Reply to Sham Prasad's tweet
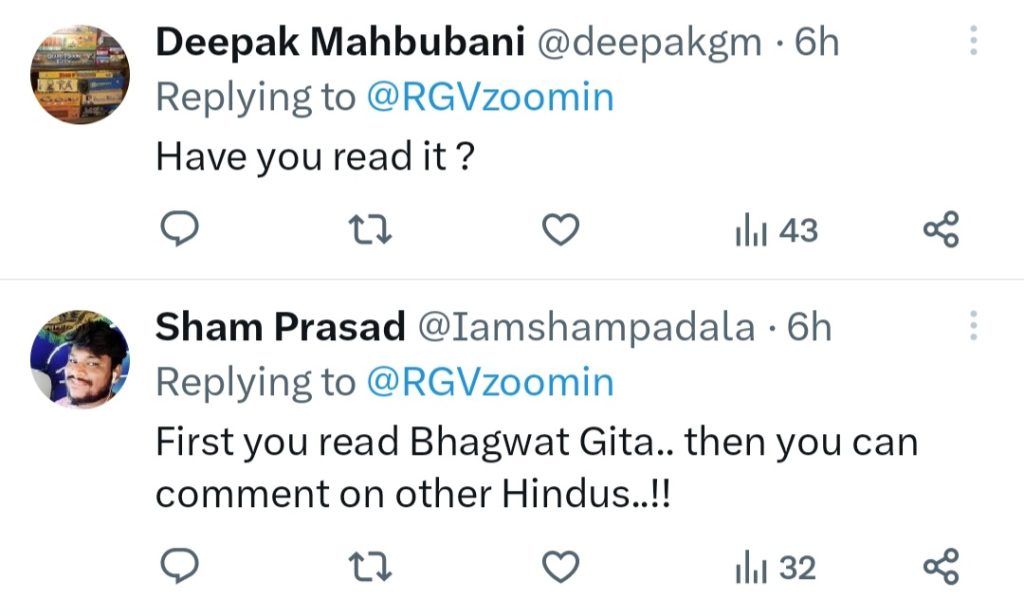This screenshot has width=1024, height=616. (180, 566)
